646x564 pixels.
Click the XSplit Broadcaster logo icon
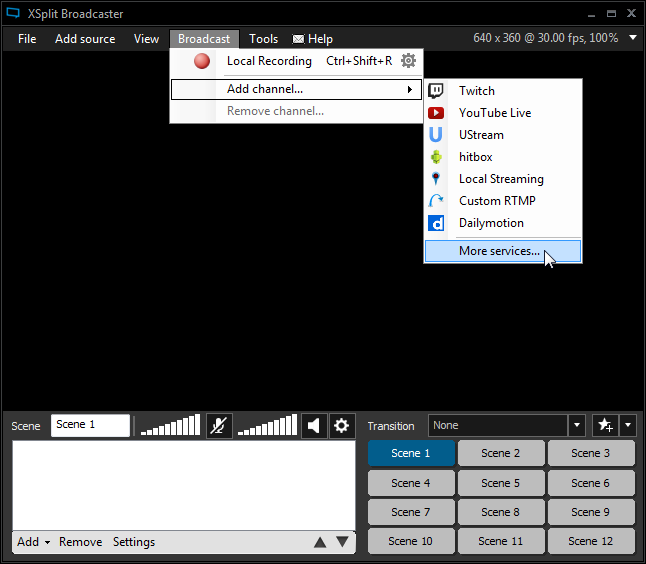coord(13,13)
